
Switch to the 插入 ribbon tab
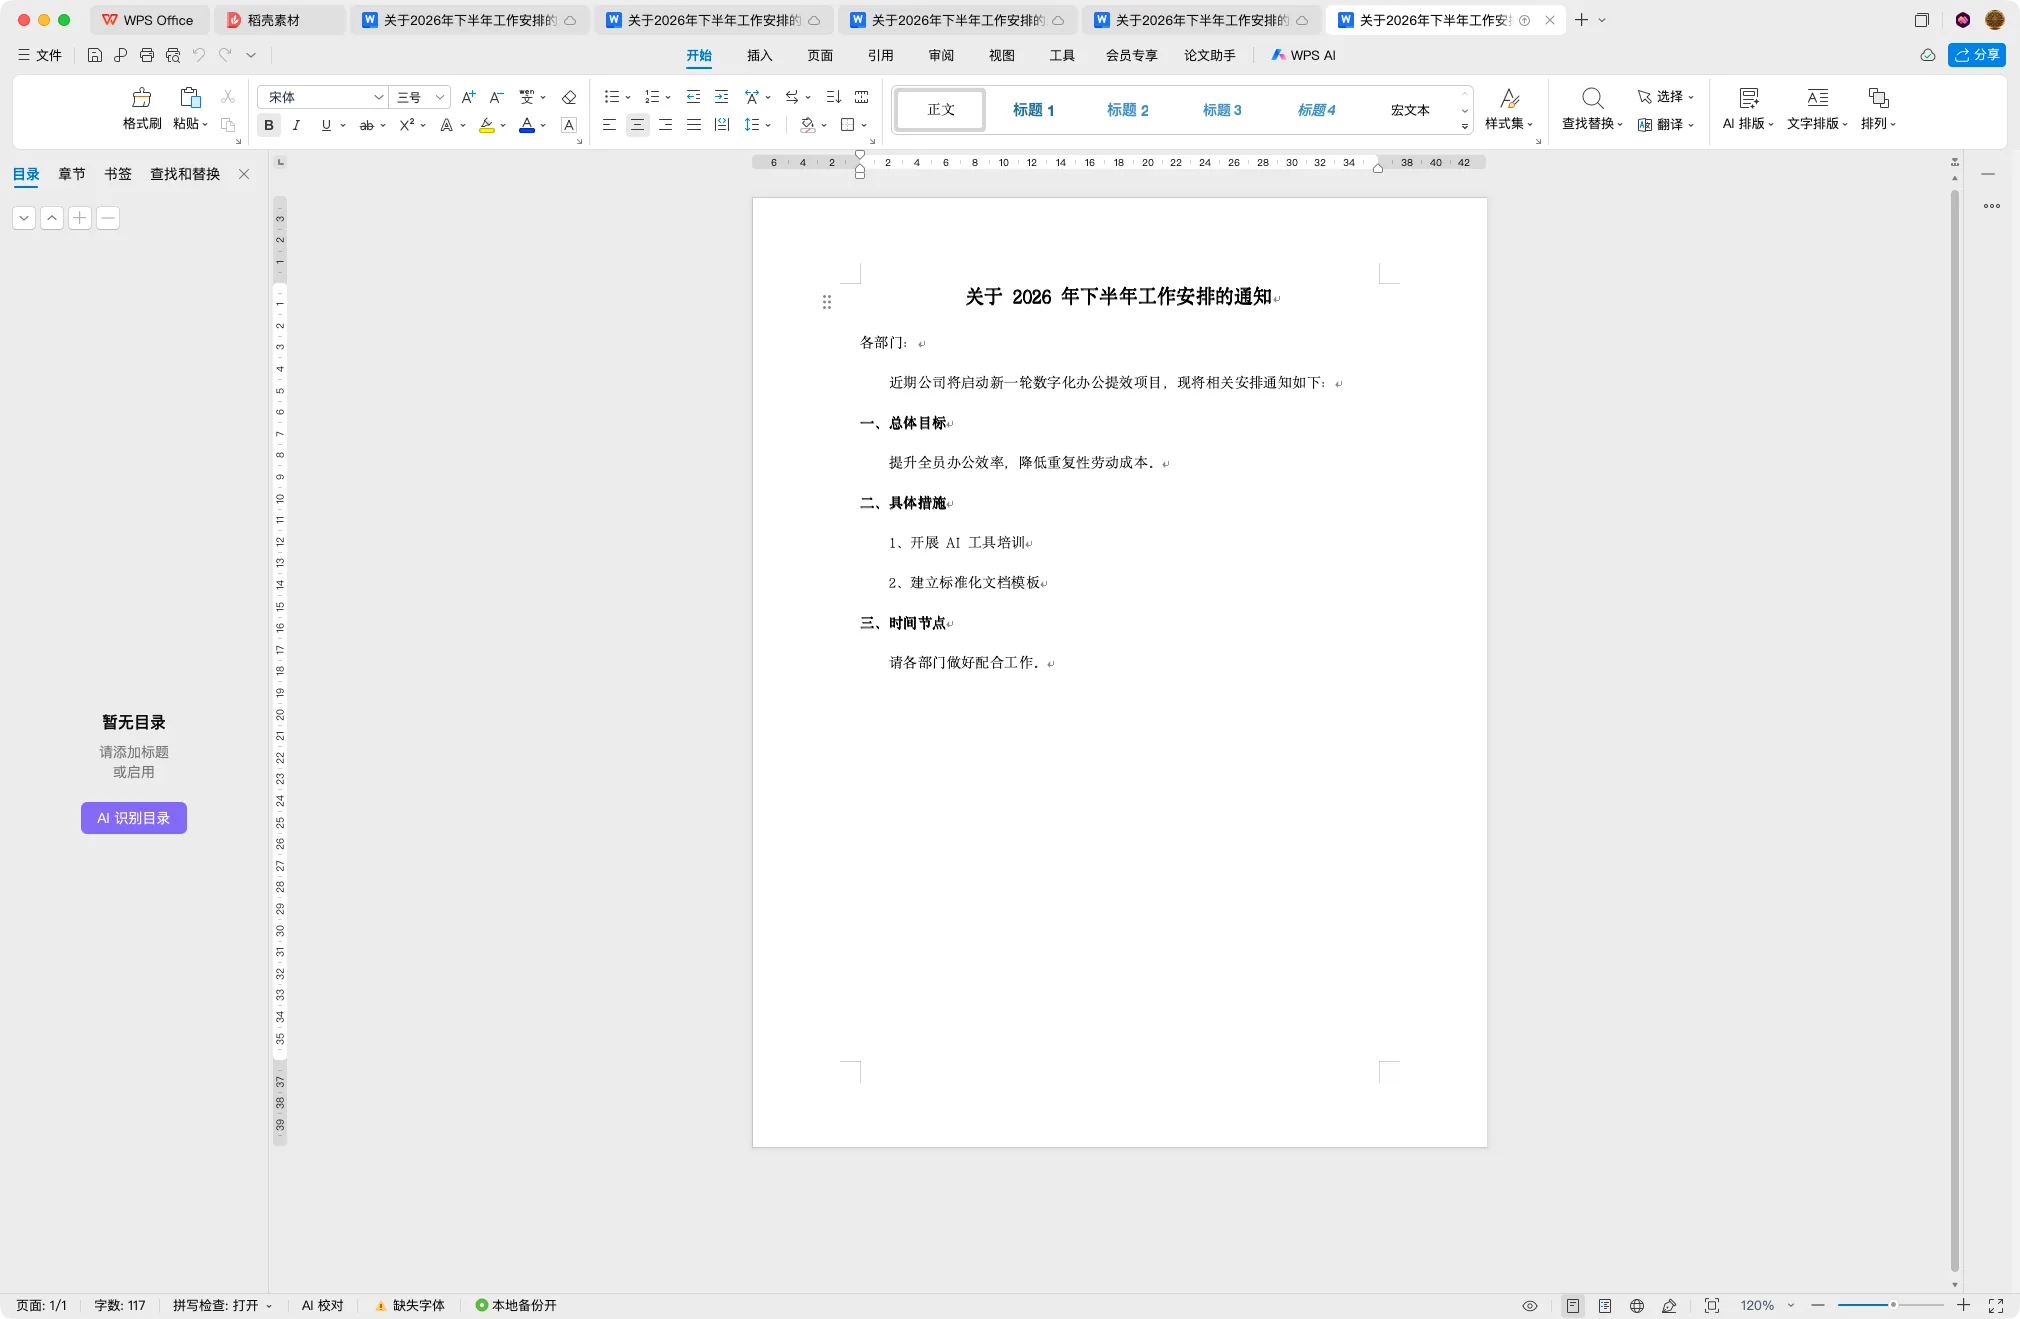tap(759, 55)
